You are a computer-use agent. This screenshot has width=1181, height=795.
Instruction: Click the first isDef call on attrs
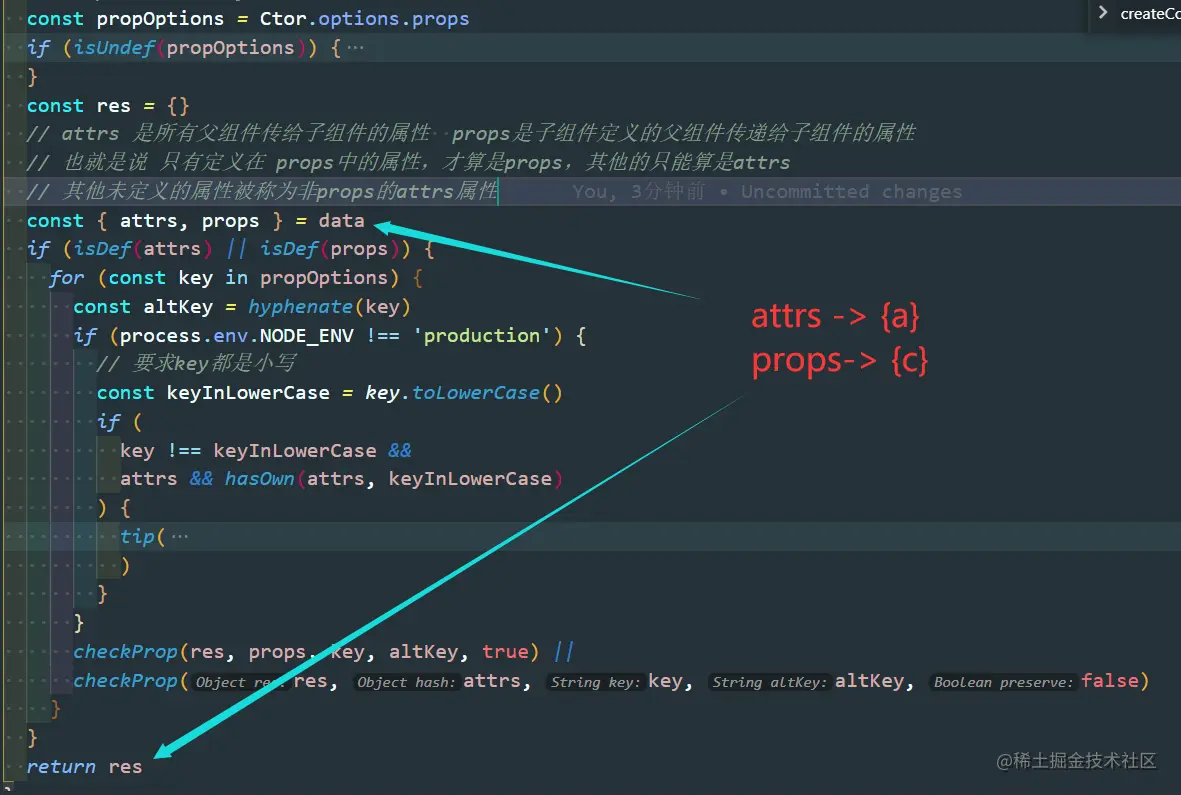click(x=102, y=249)
